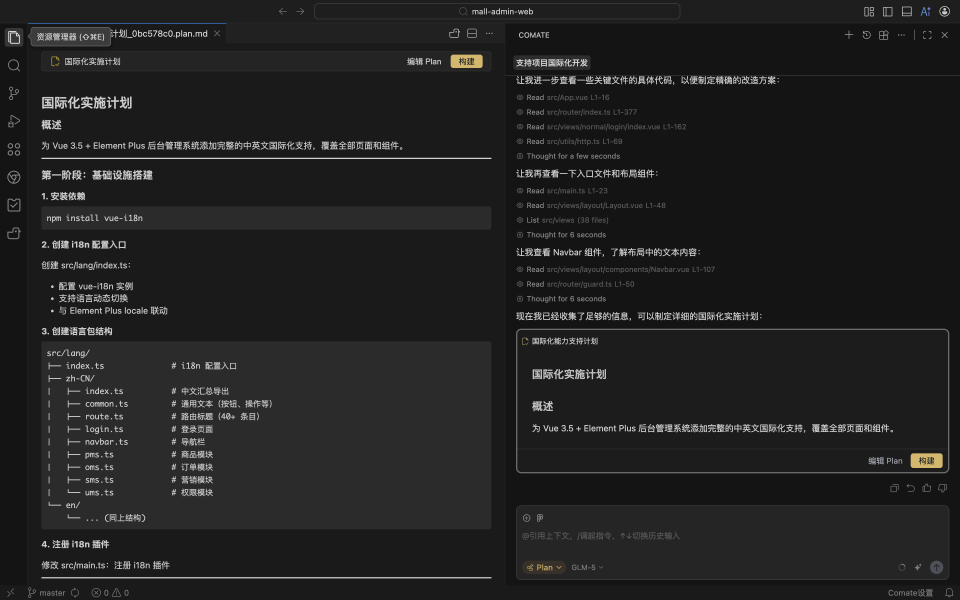Open COMATE panel more options ellipsis
This screenshot has width=960, height=600.
pyautogui.click(x=901, y=35)
